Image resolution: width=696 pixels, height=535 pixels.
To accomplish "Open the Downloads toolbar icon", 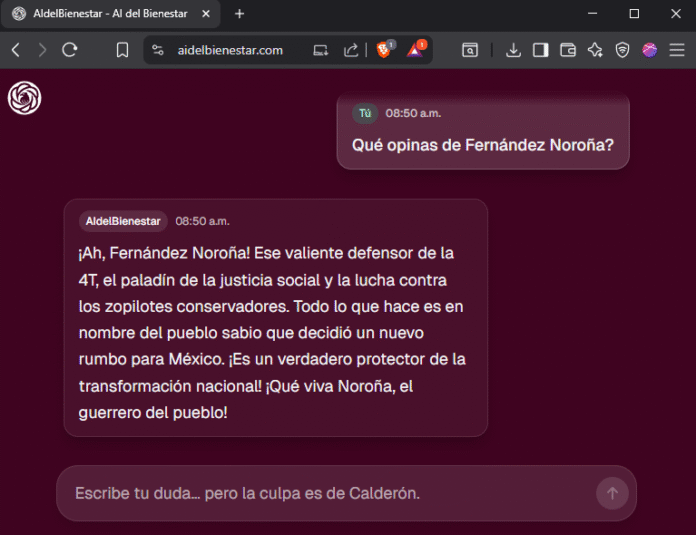I will 513,50.
